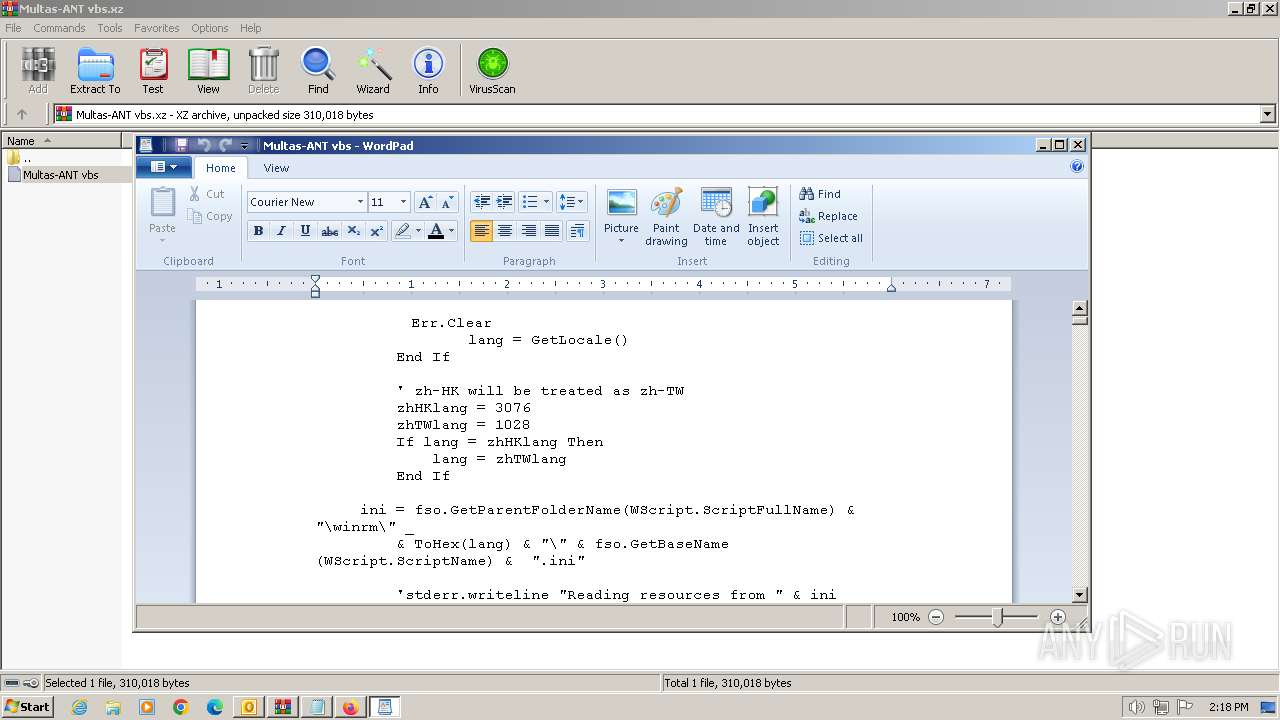Select the Home tab in WordPad
Image resolution: width=1280 pixels, height=720 pixels.
click(x=221, y=168)
